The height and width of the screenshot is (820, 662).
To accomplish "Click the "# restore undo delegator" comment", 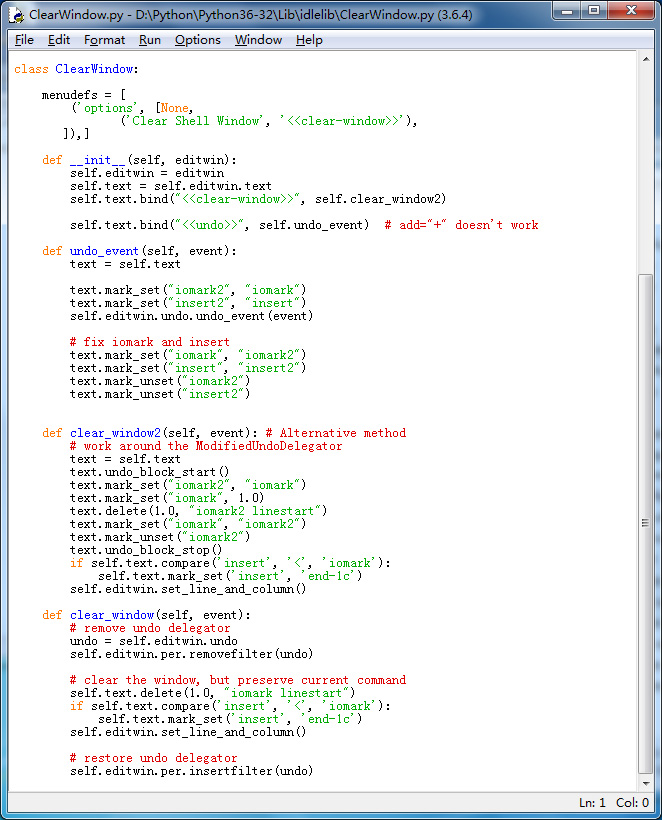I will (153, 758).
